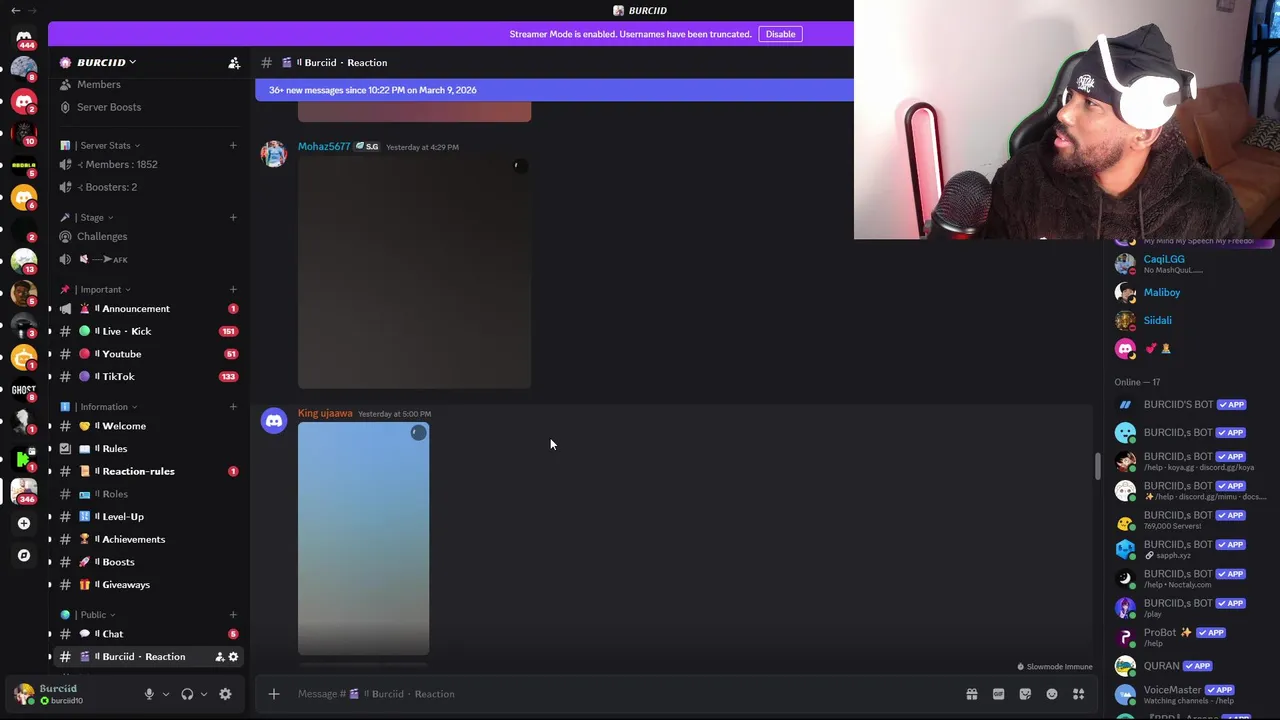Open Mohaz5677's dark image attachment

(414, 272)
